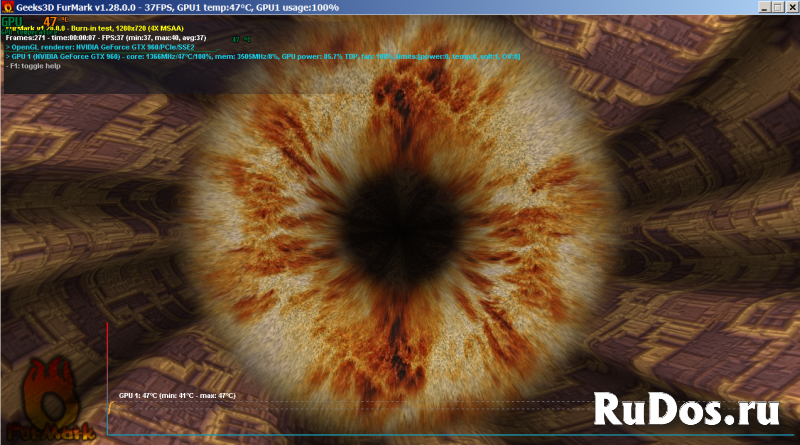Viewport: 800px width, 445px height.
Task: Click the GPU 1 core clock info line
Action: (x=260, y=56)
